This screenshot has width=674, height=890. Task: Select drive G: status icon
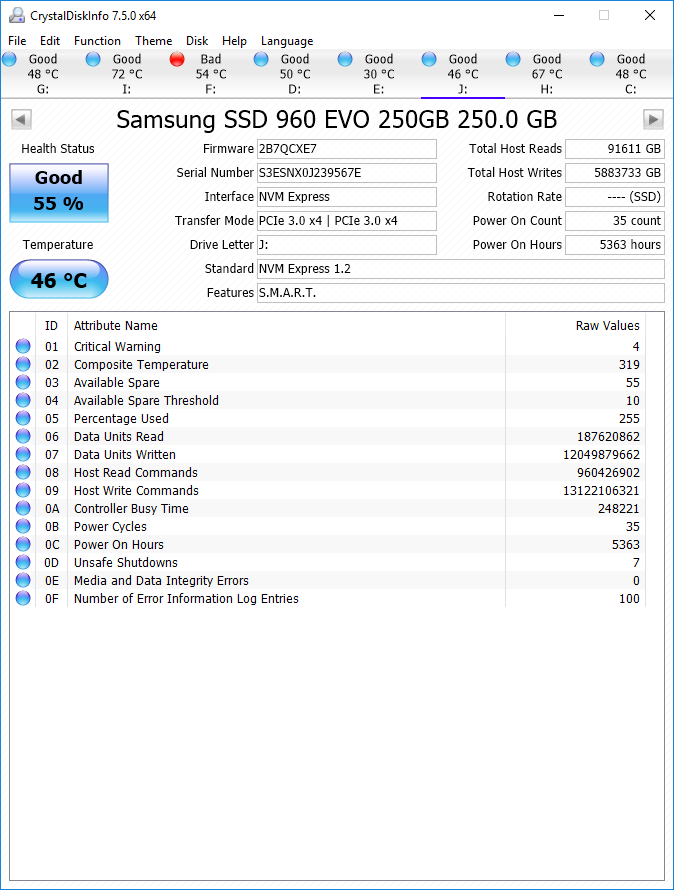click(x=10, y=59)
